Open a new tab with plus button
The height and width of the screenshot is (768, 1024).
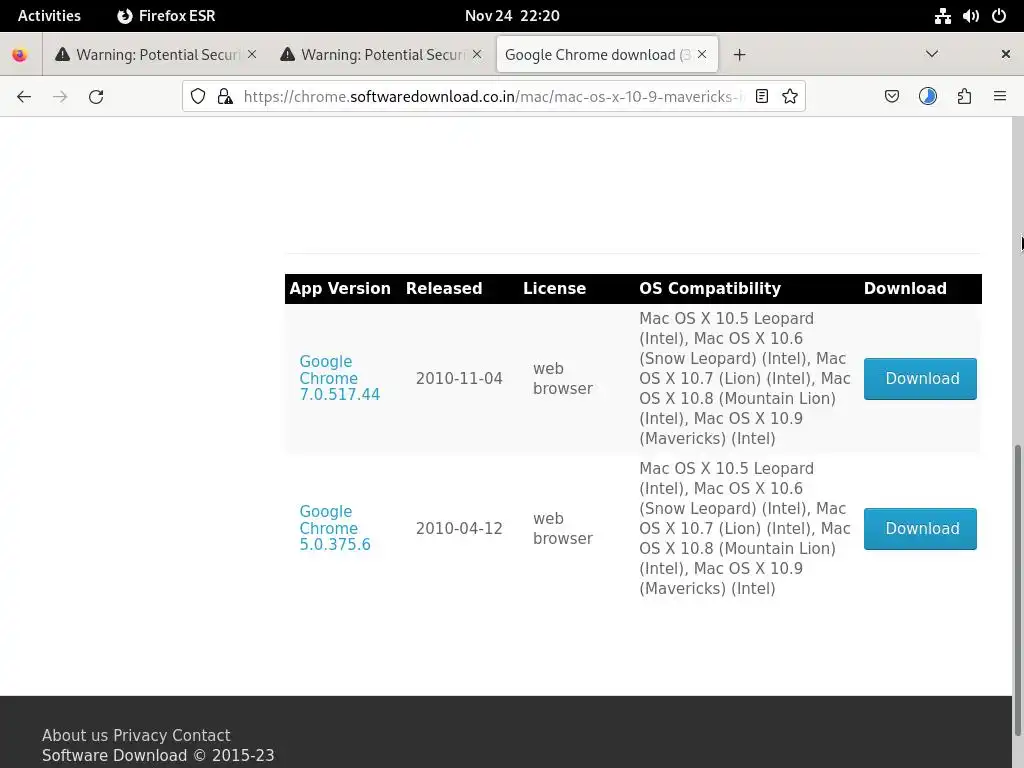[739, 55]
